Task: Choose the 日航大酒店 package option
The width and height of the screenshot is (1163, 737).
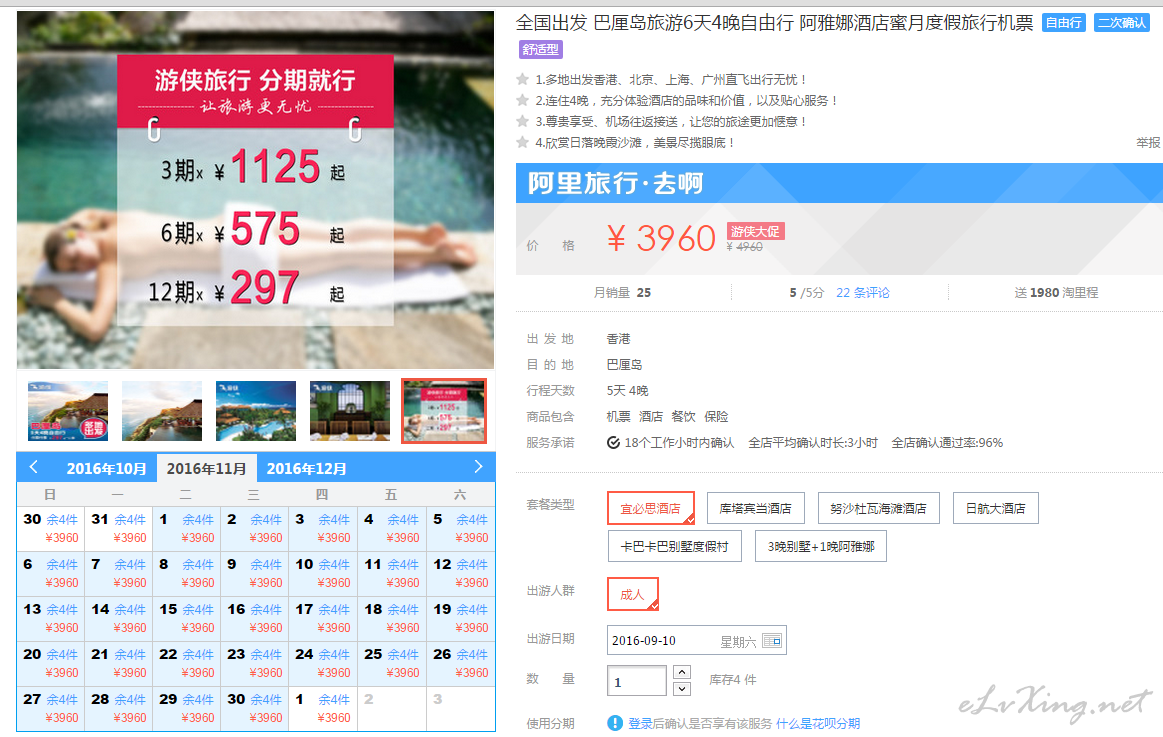Action: (x=995, y=509)
